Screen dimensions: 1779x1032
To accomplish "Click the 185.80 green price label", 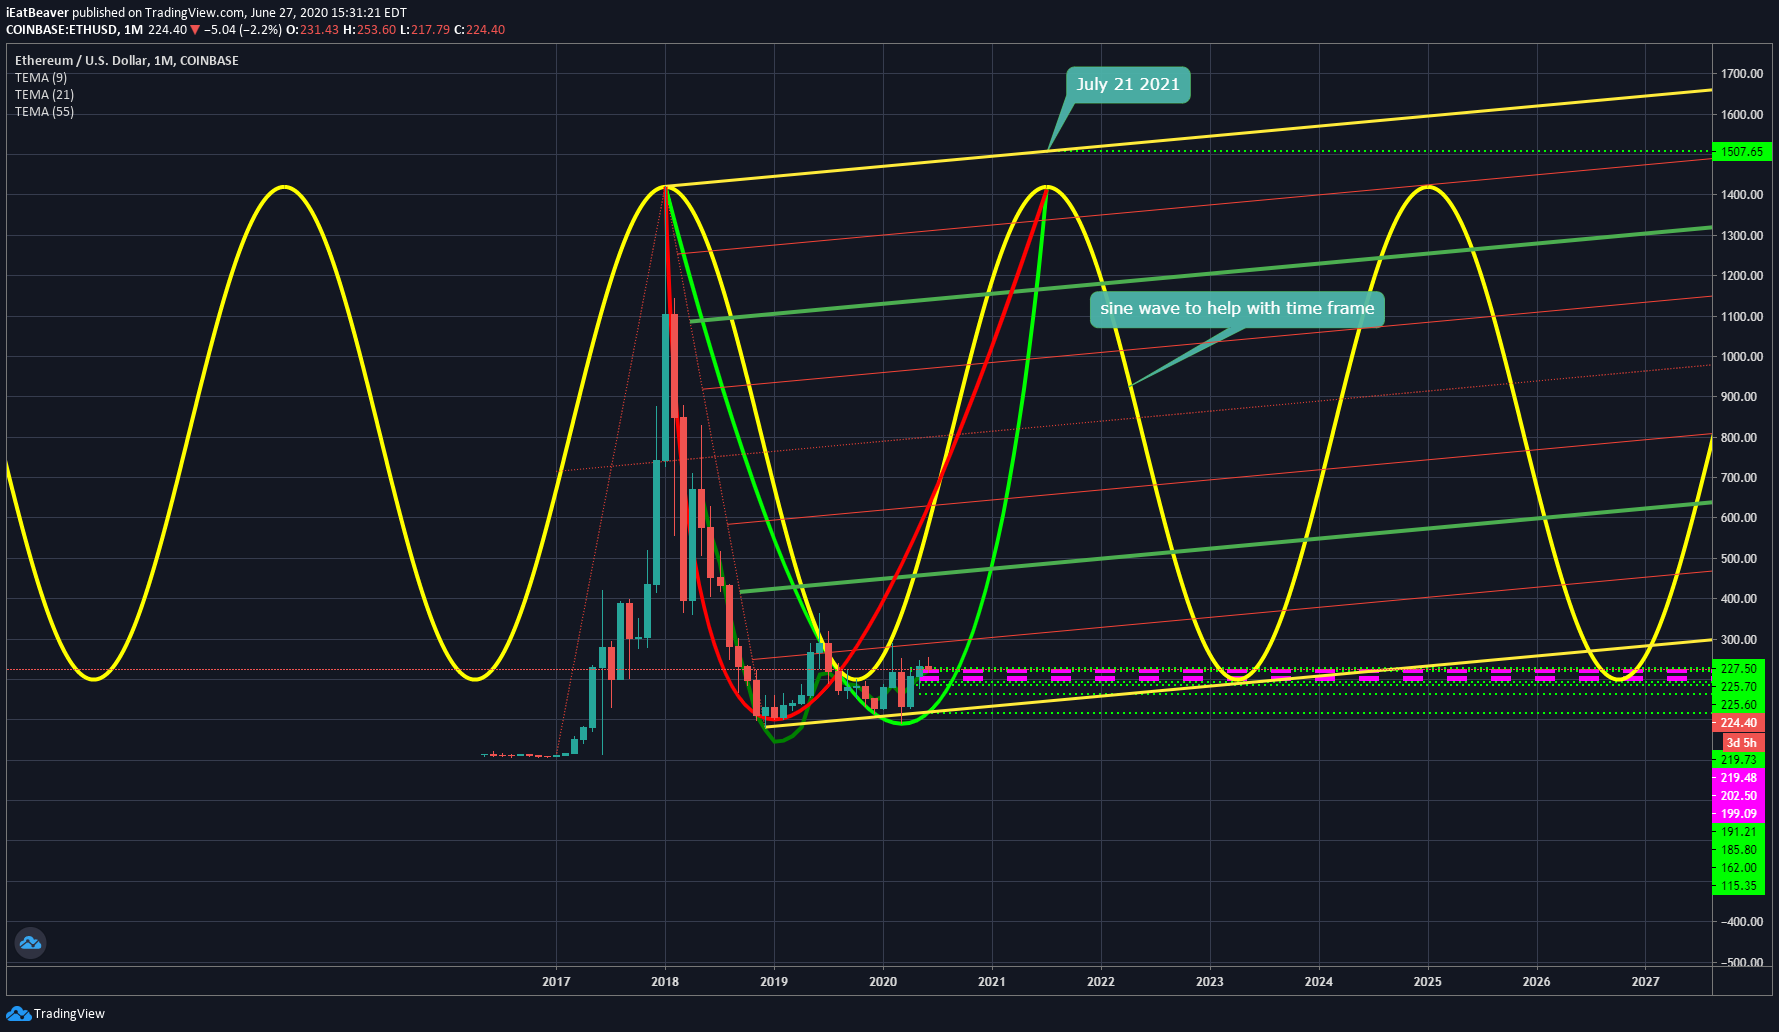I will 1738,850.
